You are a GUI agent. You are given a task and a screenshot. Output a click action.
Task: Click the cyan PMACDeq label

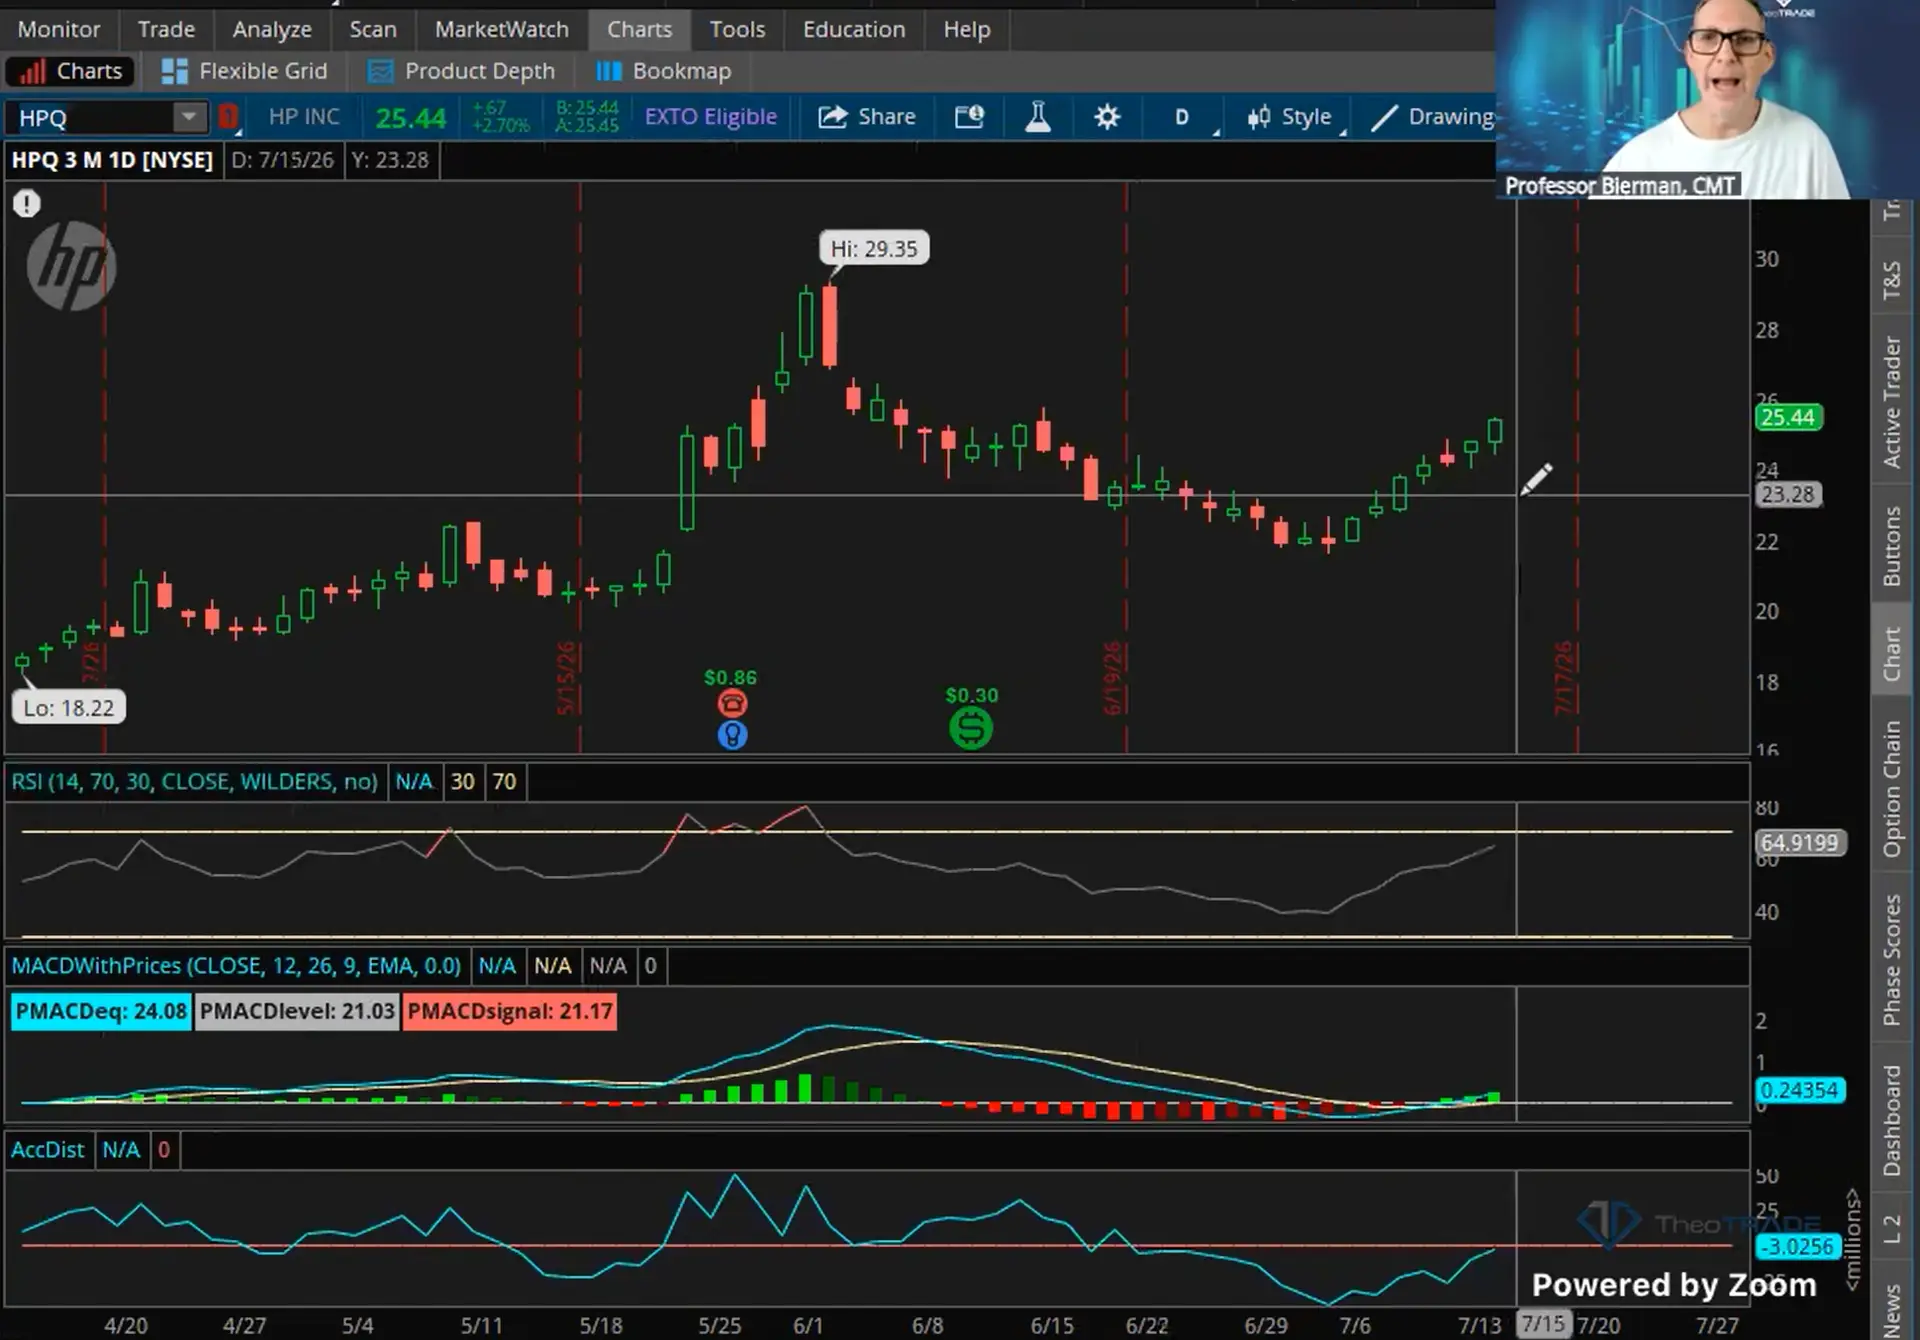[x=101, y=1011]
